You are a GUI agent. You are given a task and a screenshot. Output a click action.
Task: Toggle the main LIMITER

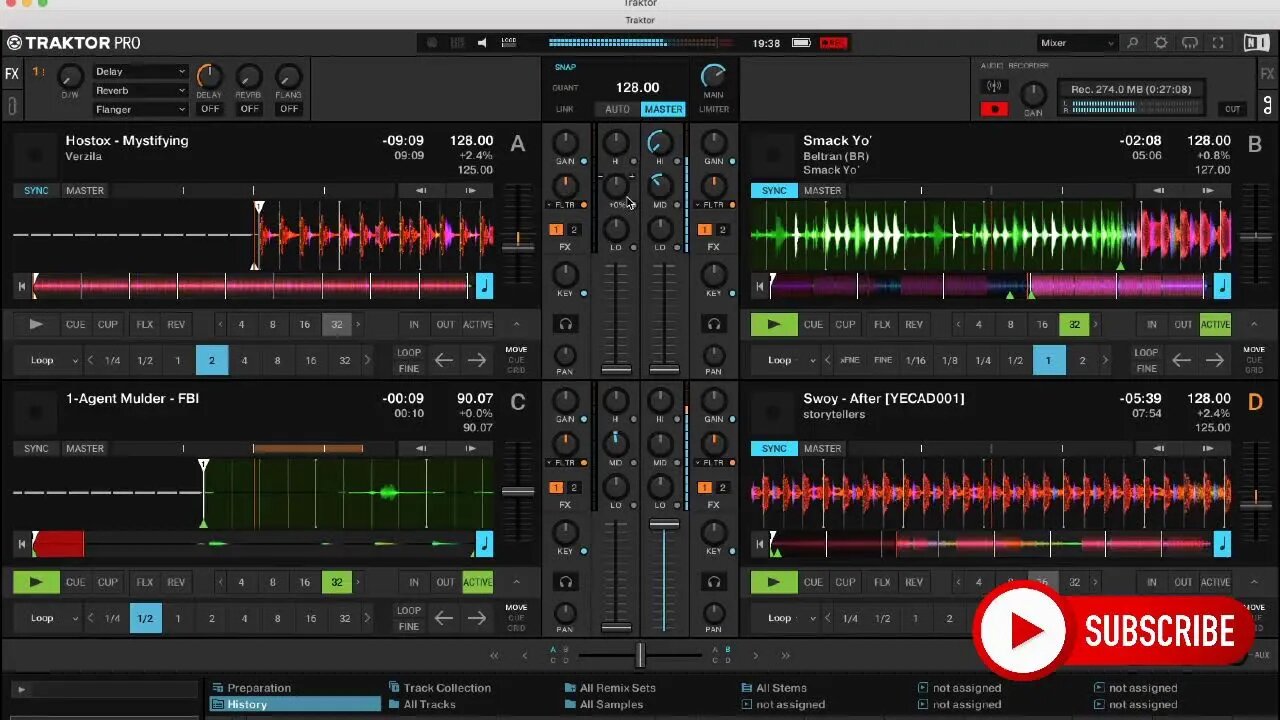(x=714, y=109)
